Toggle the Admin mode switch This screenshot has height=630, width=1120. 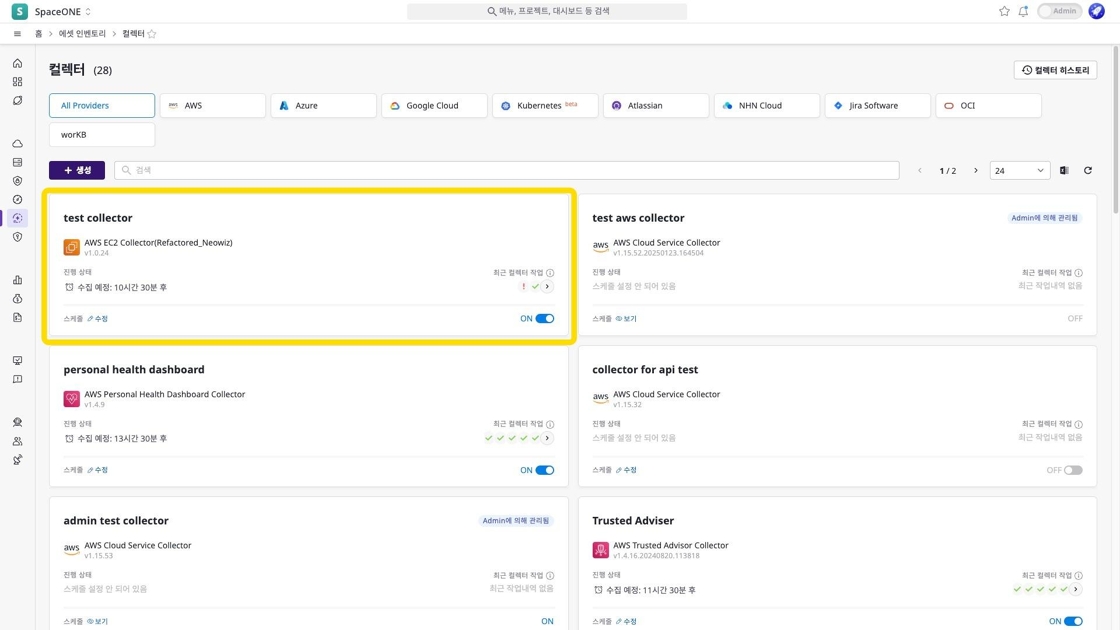[x=1059, y=12]
